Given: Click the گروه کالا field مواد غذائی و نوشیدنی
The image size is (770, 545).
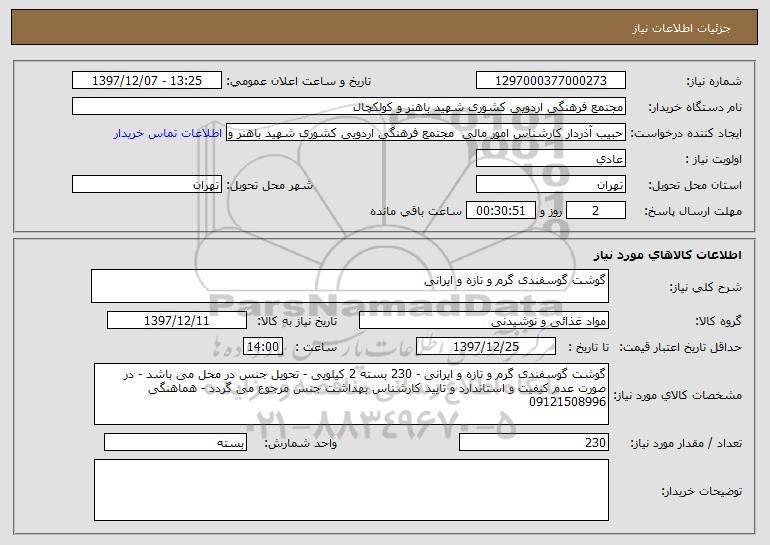Looking at the screenshot, I should click(484, 321).
